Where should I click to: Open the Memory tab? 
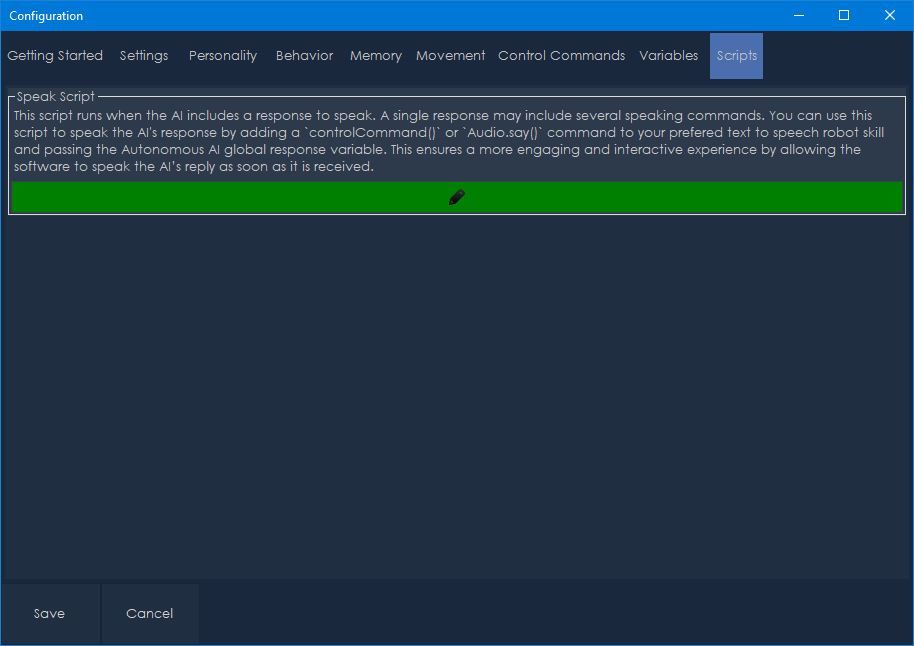(x=376, y=56)
